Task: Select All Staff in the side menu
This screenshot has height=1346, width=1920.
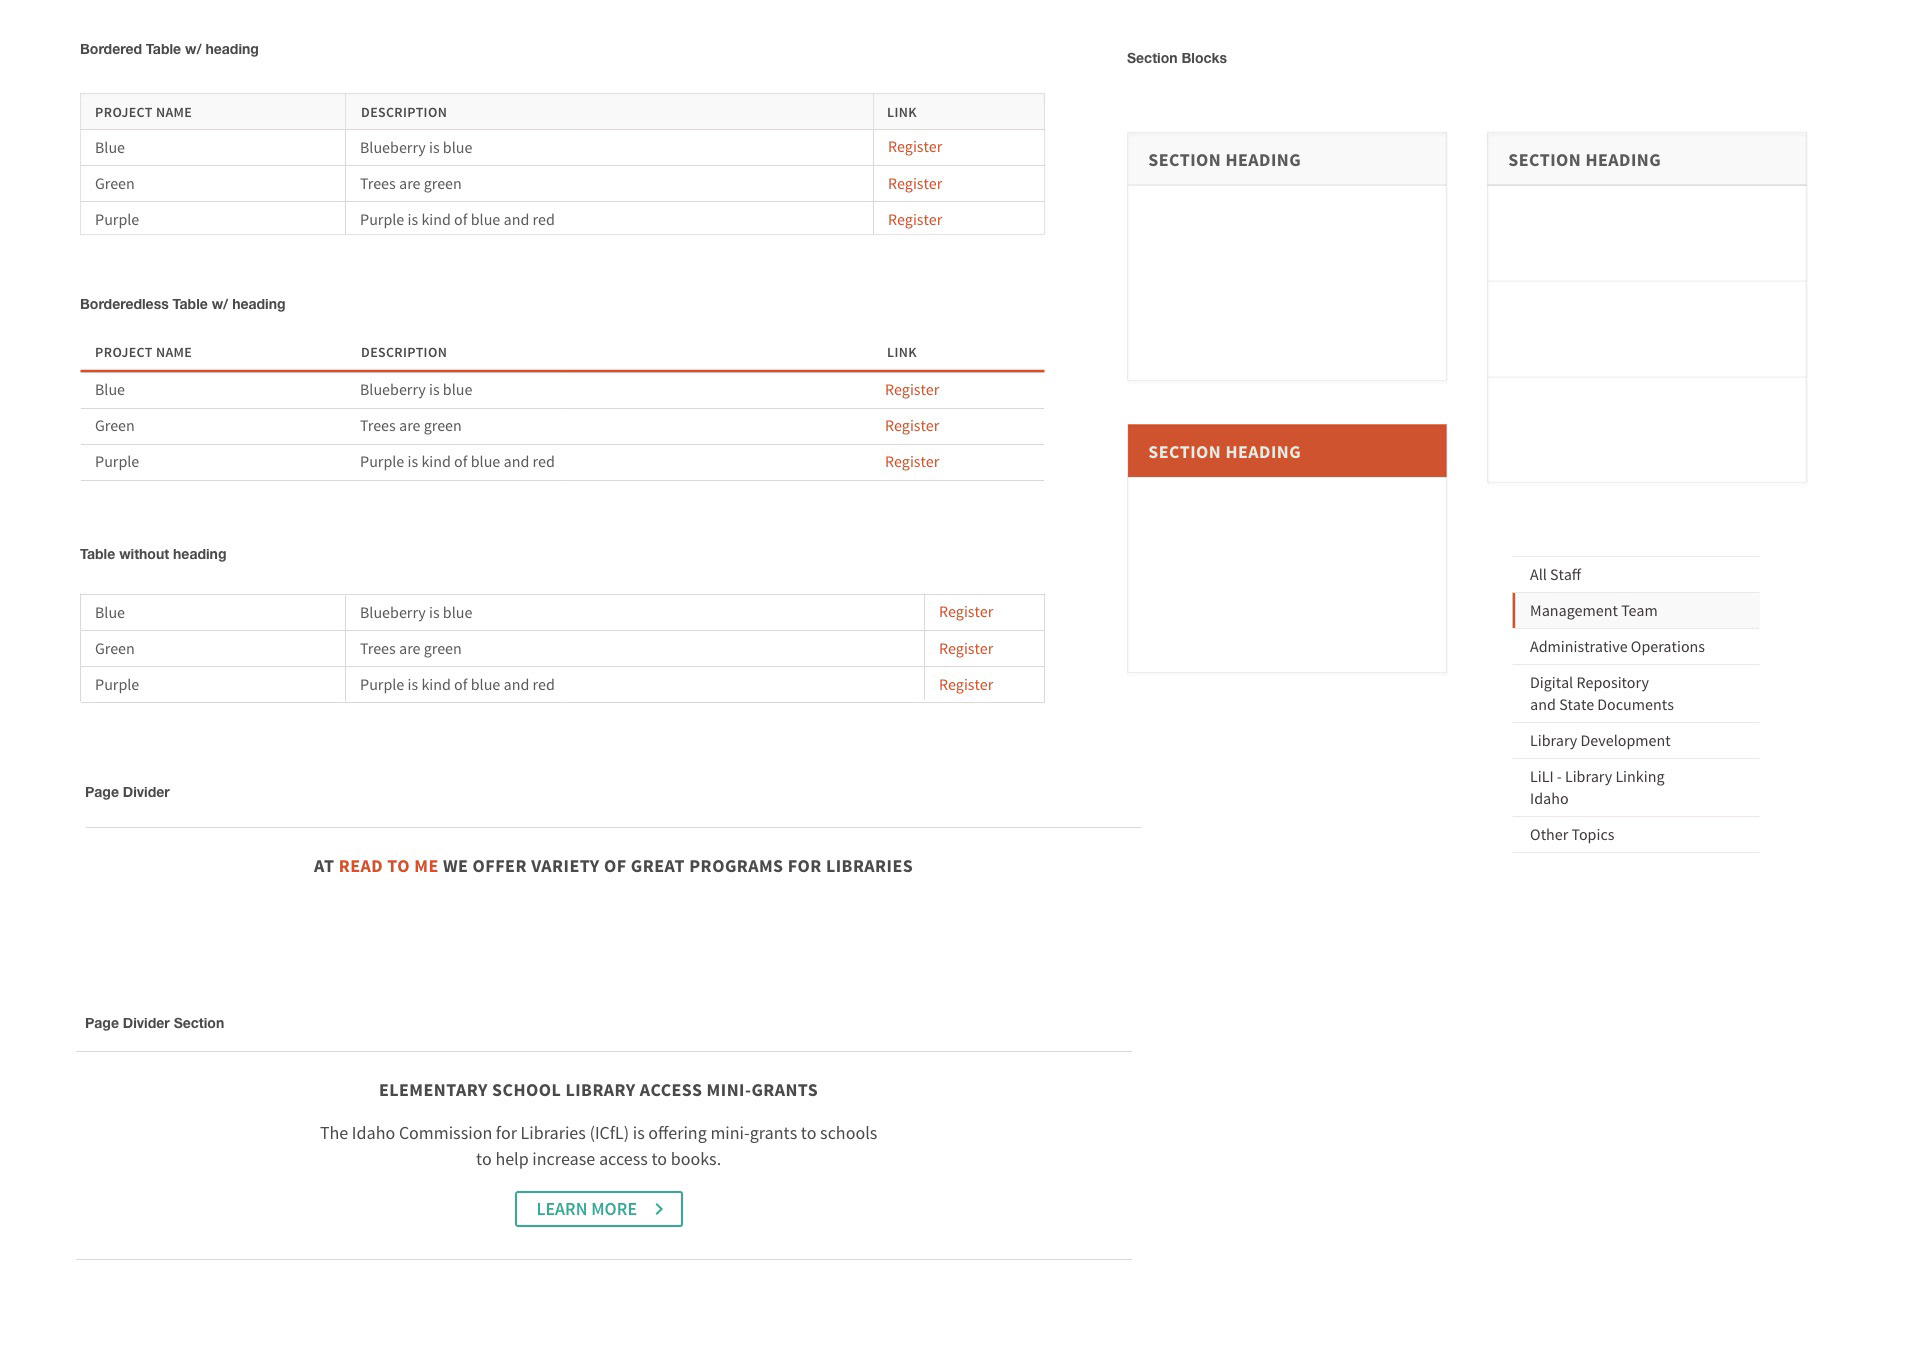Action: [x=1636, y=575]
